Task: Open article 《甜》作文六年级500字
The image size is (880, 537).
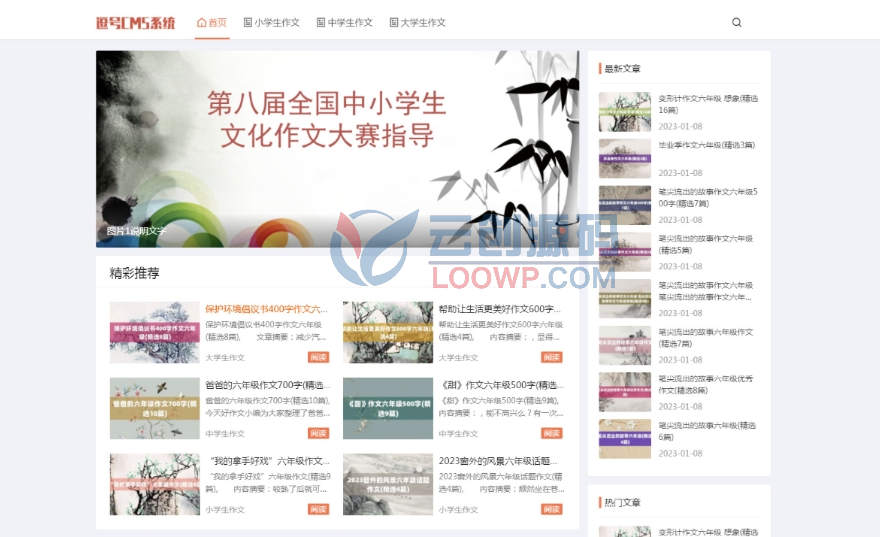Action: click(501, 385)
